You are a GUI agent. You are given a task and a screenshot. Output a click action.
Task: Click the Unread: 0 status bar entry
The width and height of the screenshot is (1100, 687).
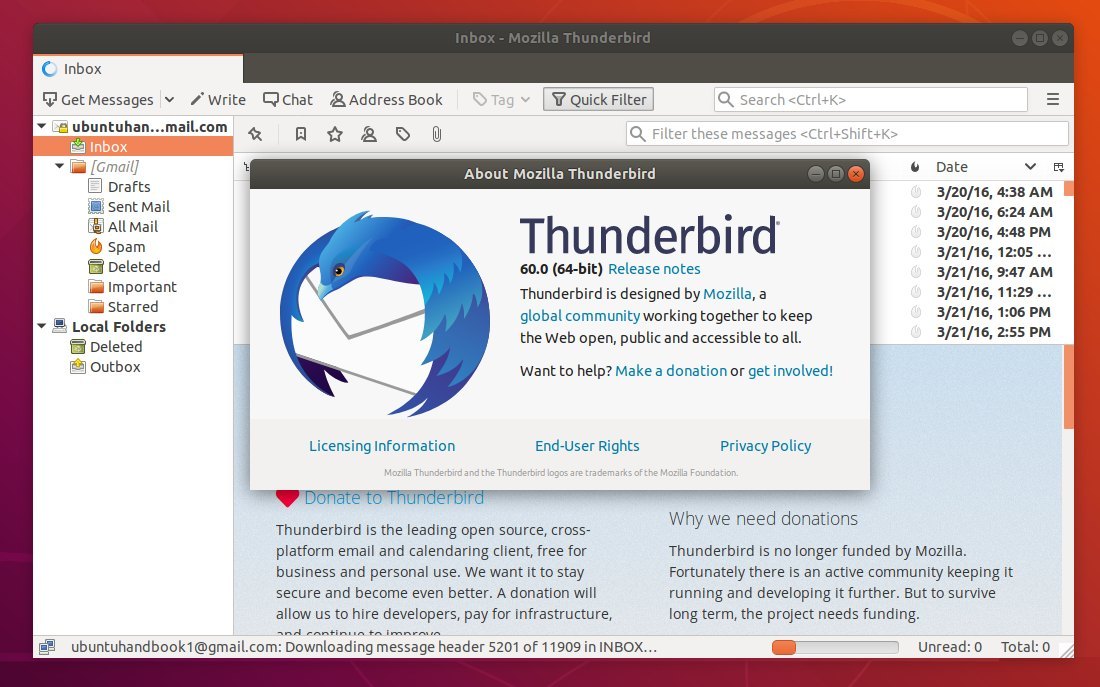pyautogui.click(x=950, y=647)
